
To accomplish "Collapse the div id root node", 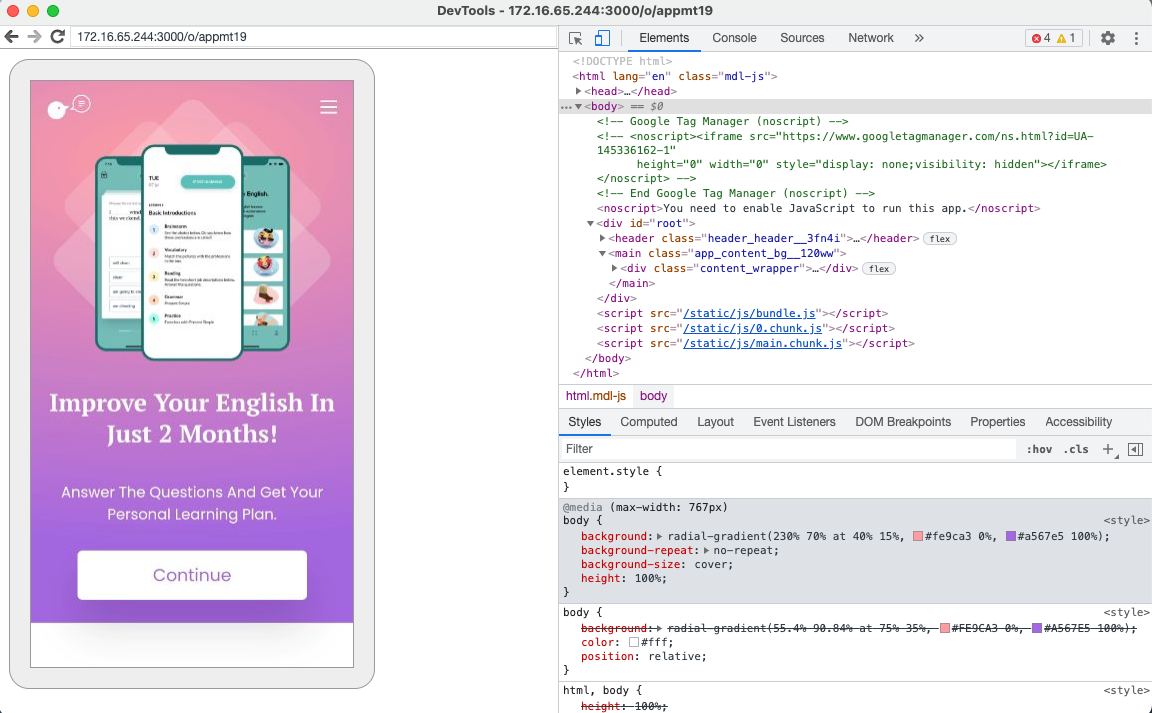I will (590, 223).
